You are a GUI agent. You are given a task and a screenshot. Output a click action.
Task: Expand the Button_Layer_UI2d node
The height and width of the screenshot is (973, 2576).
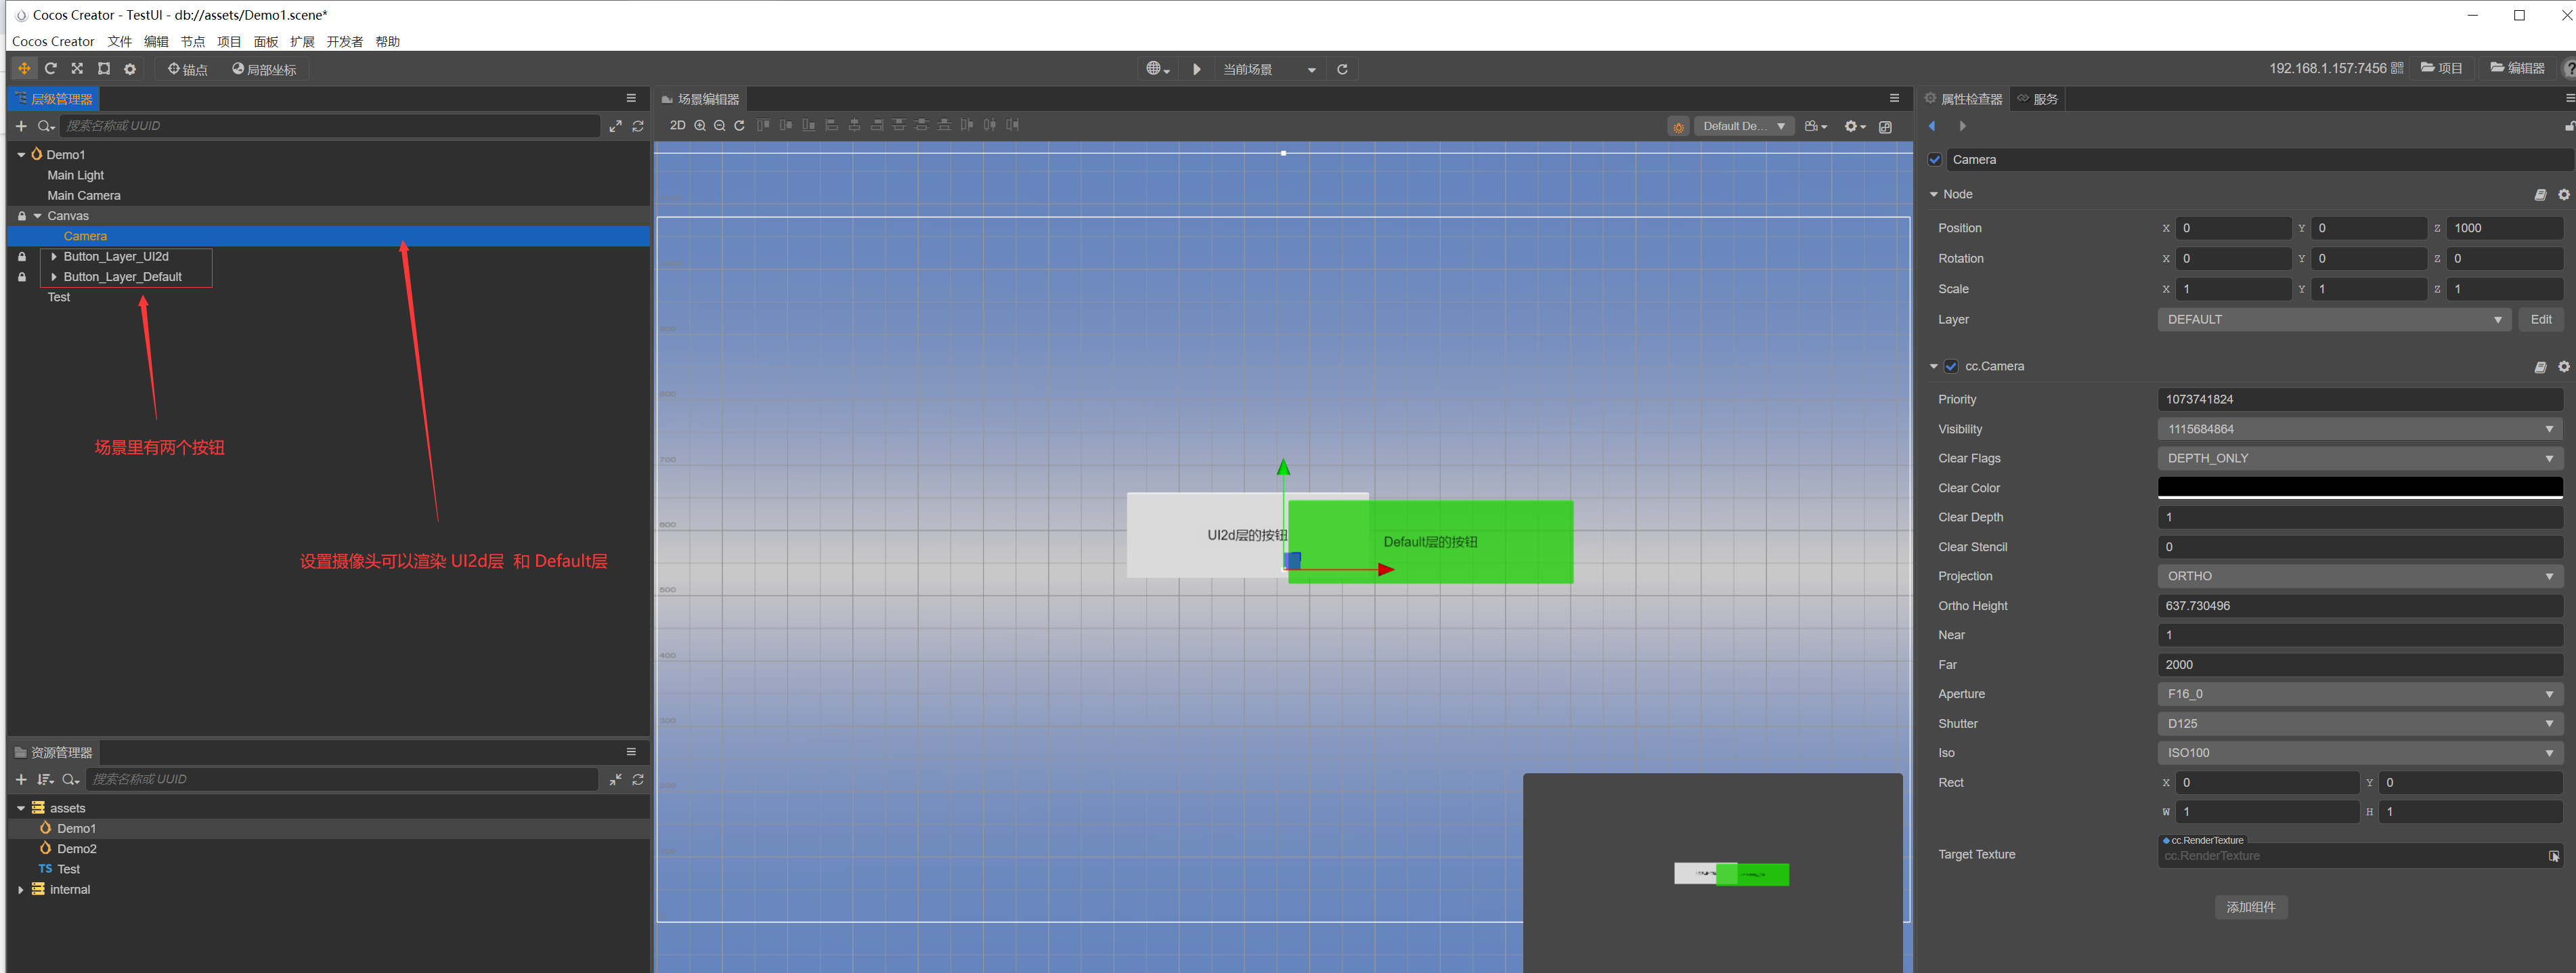click(54, 257)
